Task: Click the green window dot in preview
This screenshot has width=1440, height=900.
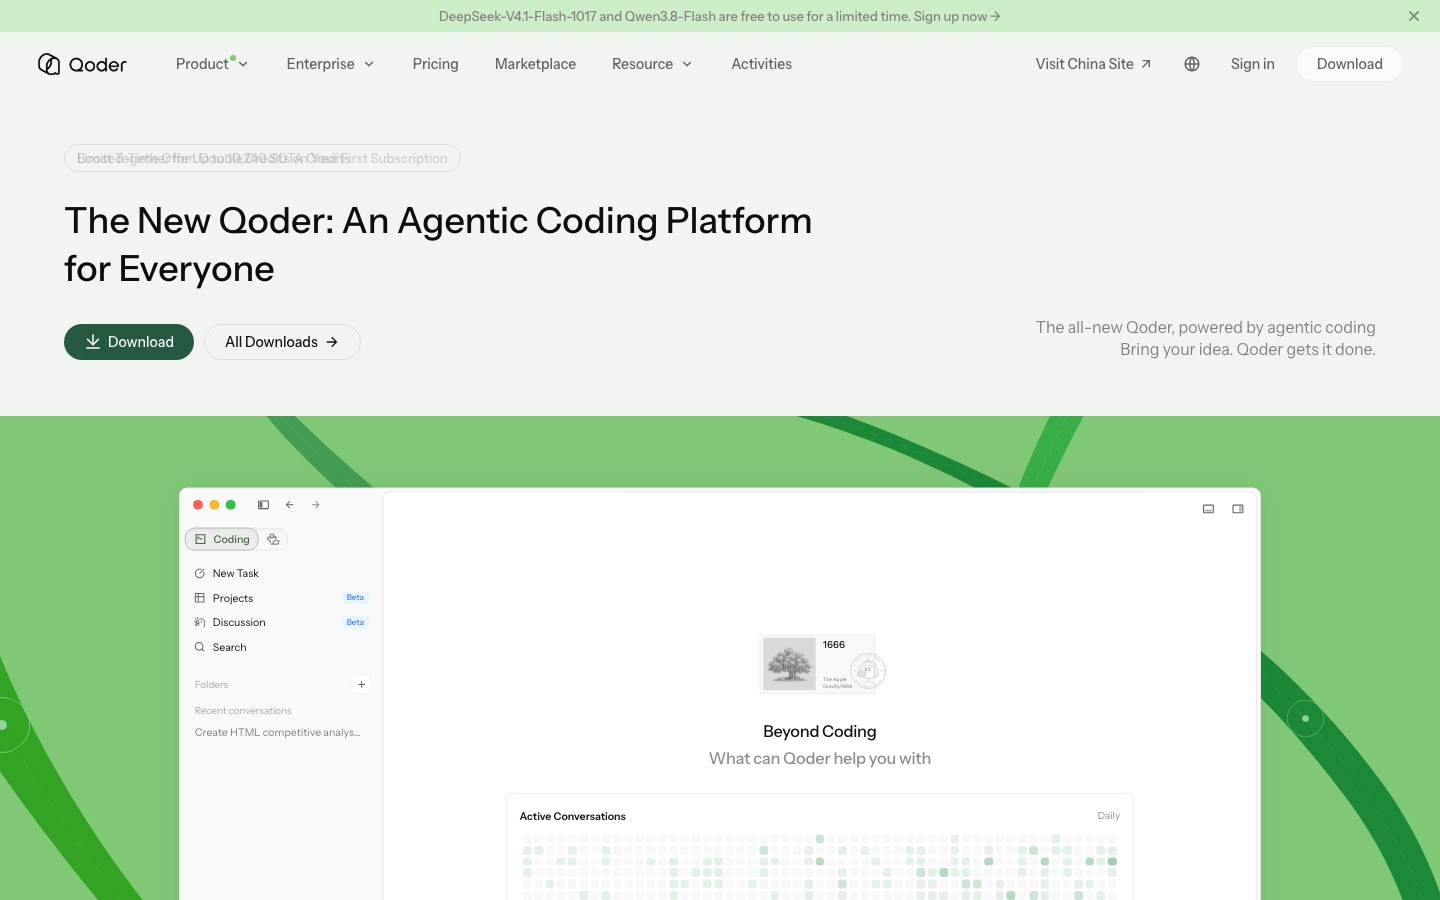Action: 230,505
